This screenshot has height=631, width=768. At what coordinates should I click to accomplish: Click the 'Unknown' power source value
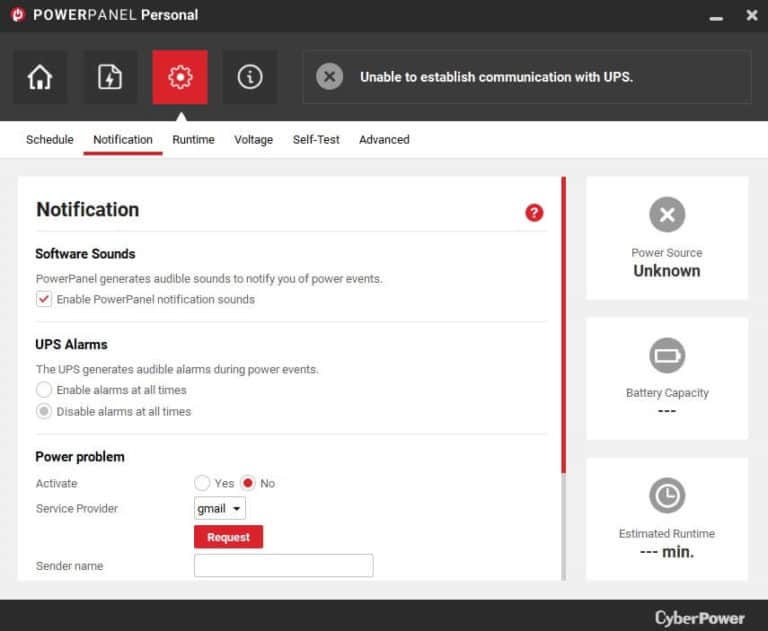(x=667, y=271)
